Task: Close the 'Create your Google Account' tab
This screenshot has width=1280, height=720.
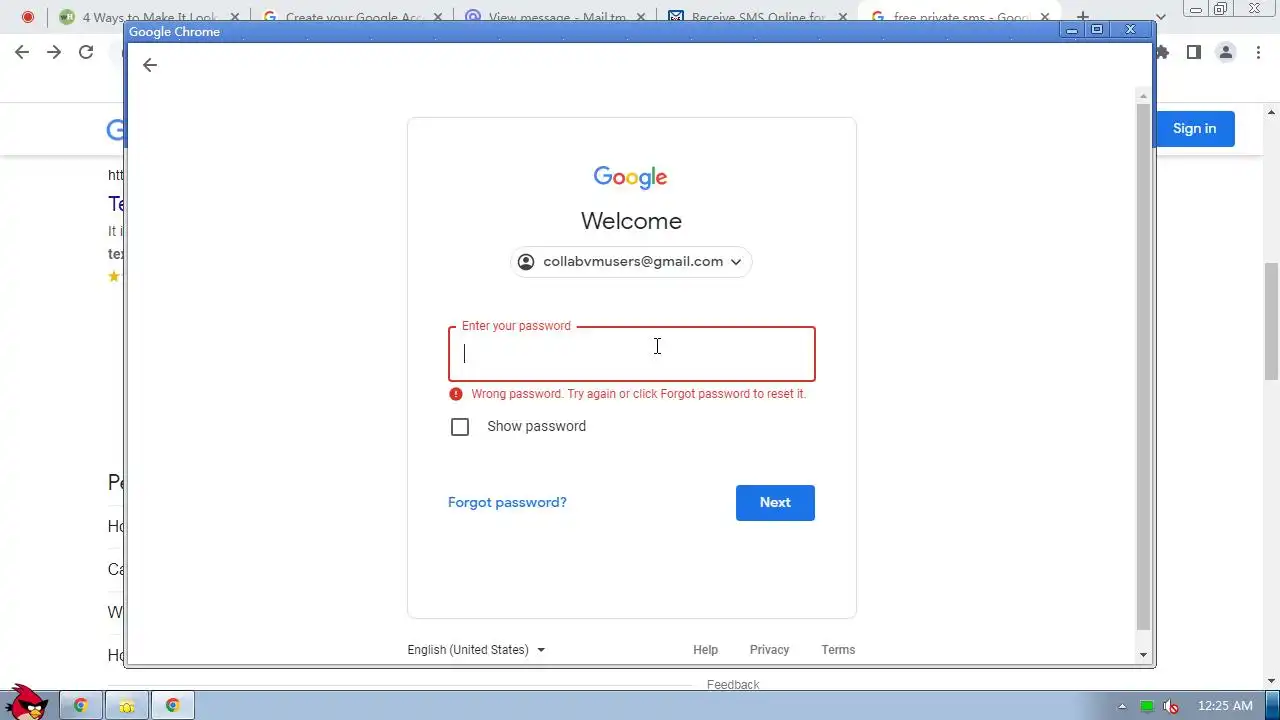Action: tap(437, 17)
